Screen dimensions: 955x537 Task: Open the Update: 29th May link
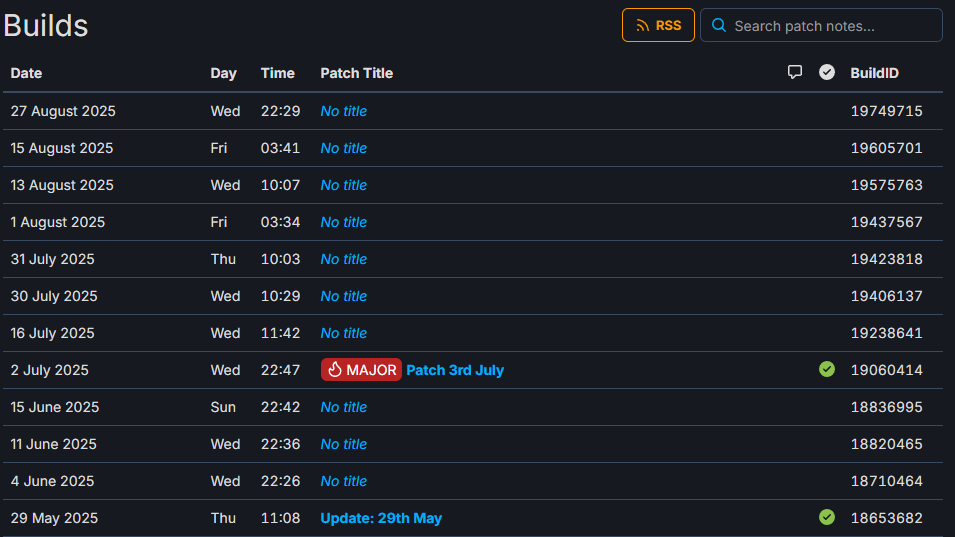point(381,518)
